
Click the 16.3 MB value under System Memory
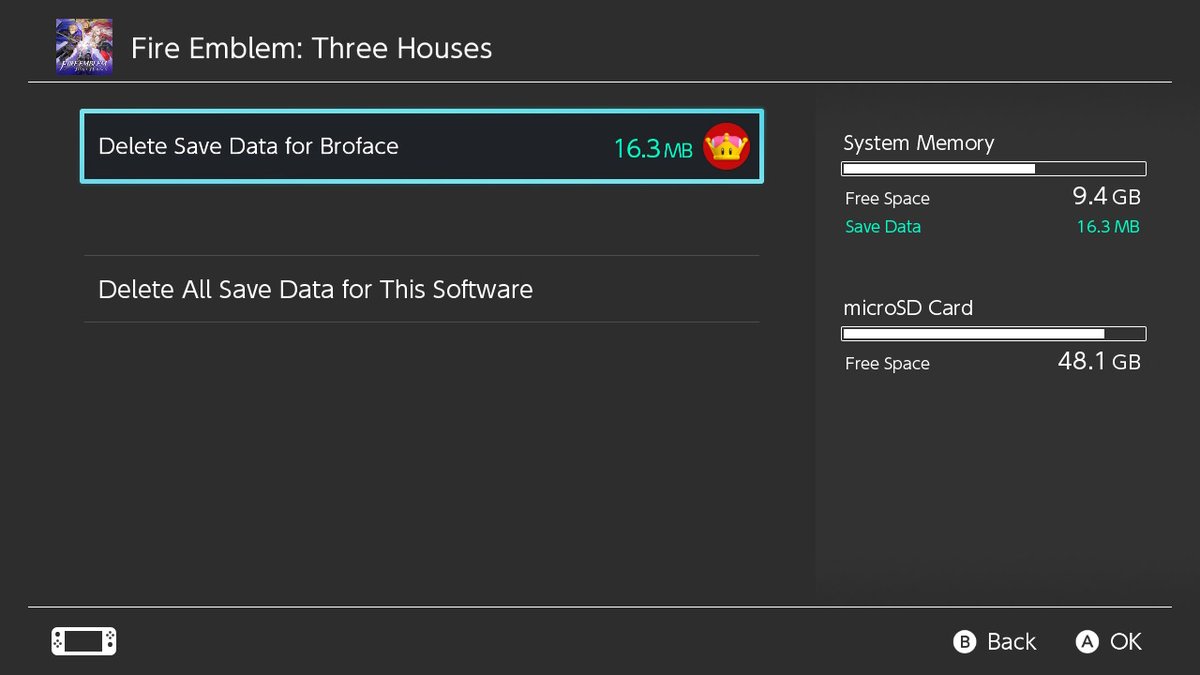[x=1108, y=227]
